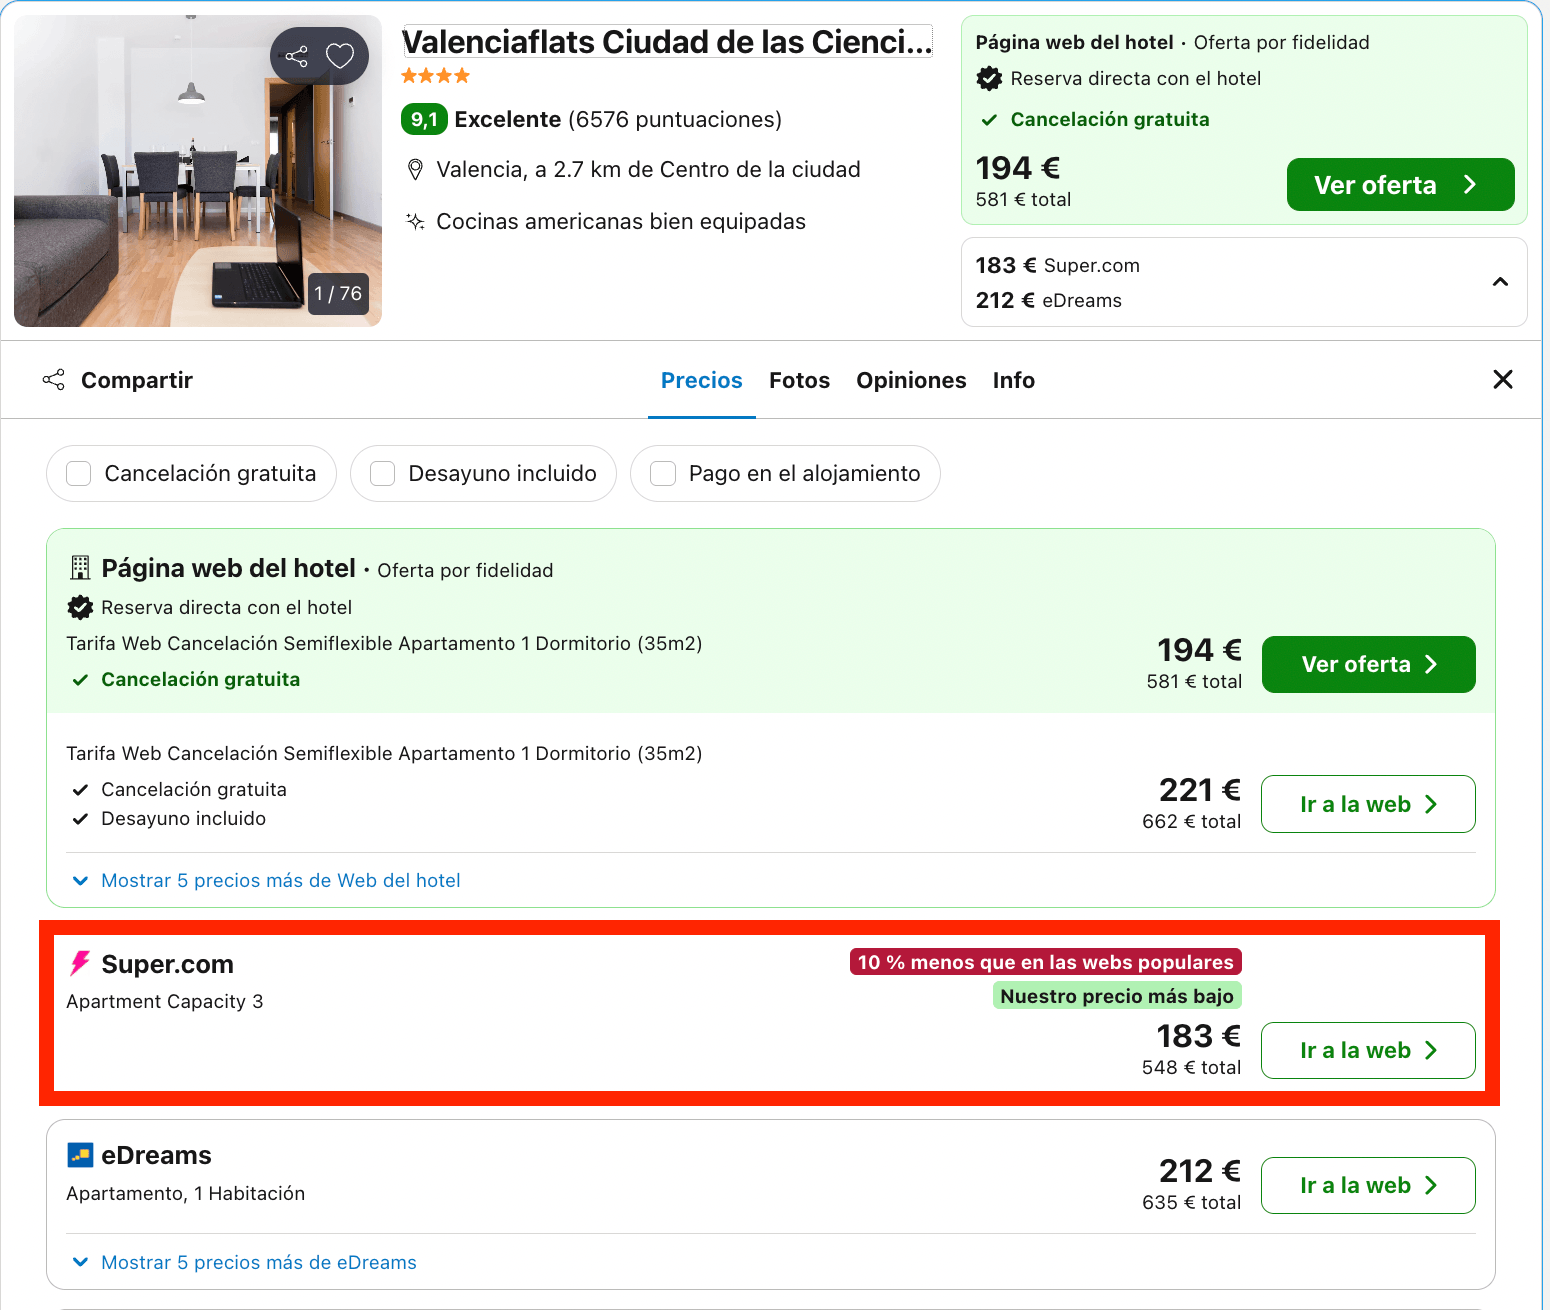The image size is (1550, 1310).
Task: Click the share icon on the hotel photo
Action: 297,56
